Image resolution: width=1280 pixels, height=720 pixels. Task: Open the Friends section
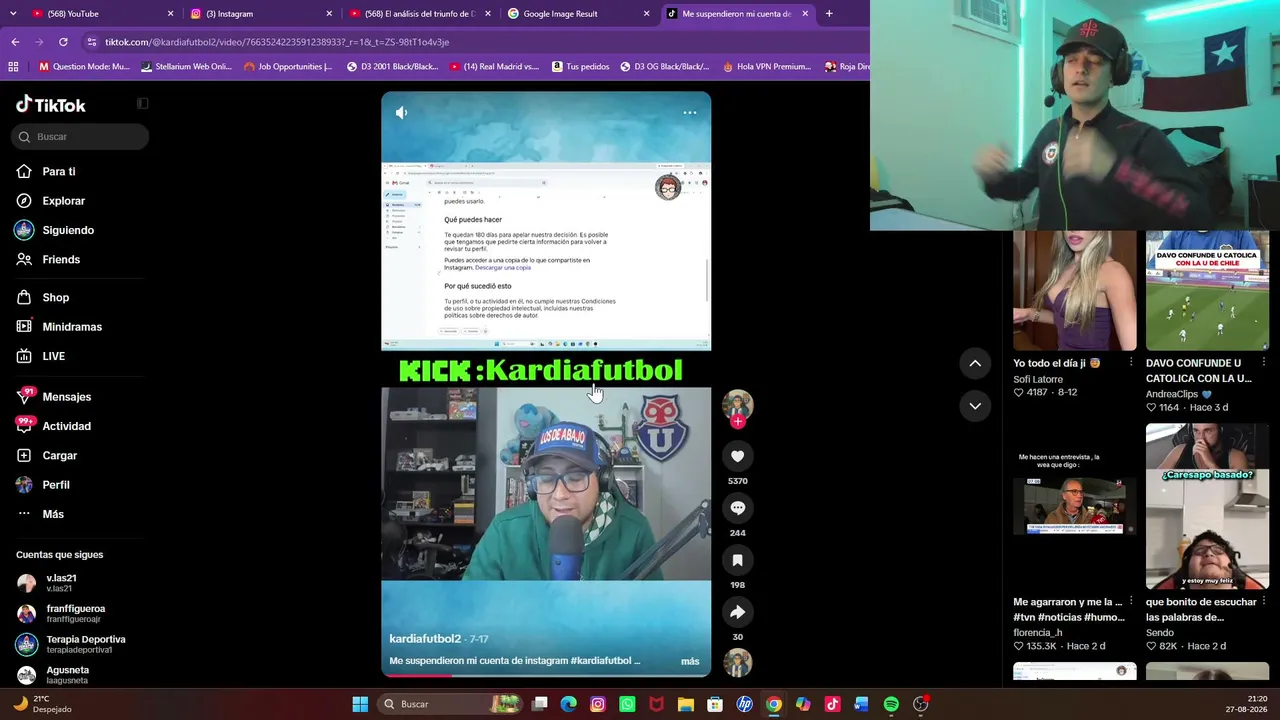pyautogui.click(x=48, y=260)
